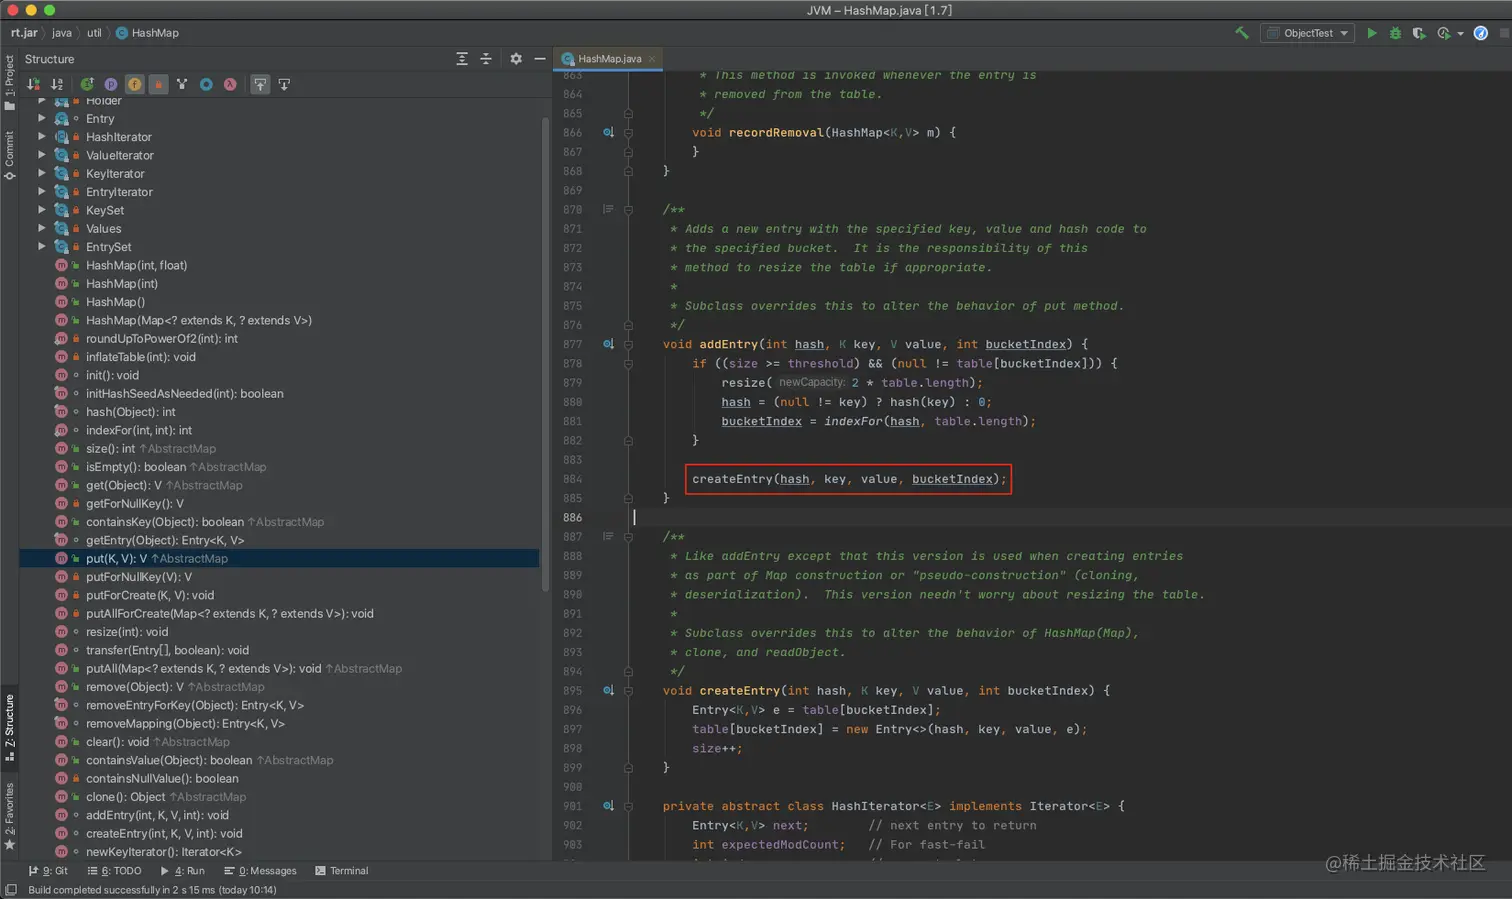Viewport: 1512px width, 899px height.
Task: Open the 6: TODO tool window
Action: point(114,871)
